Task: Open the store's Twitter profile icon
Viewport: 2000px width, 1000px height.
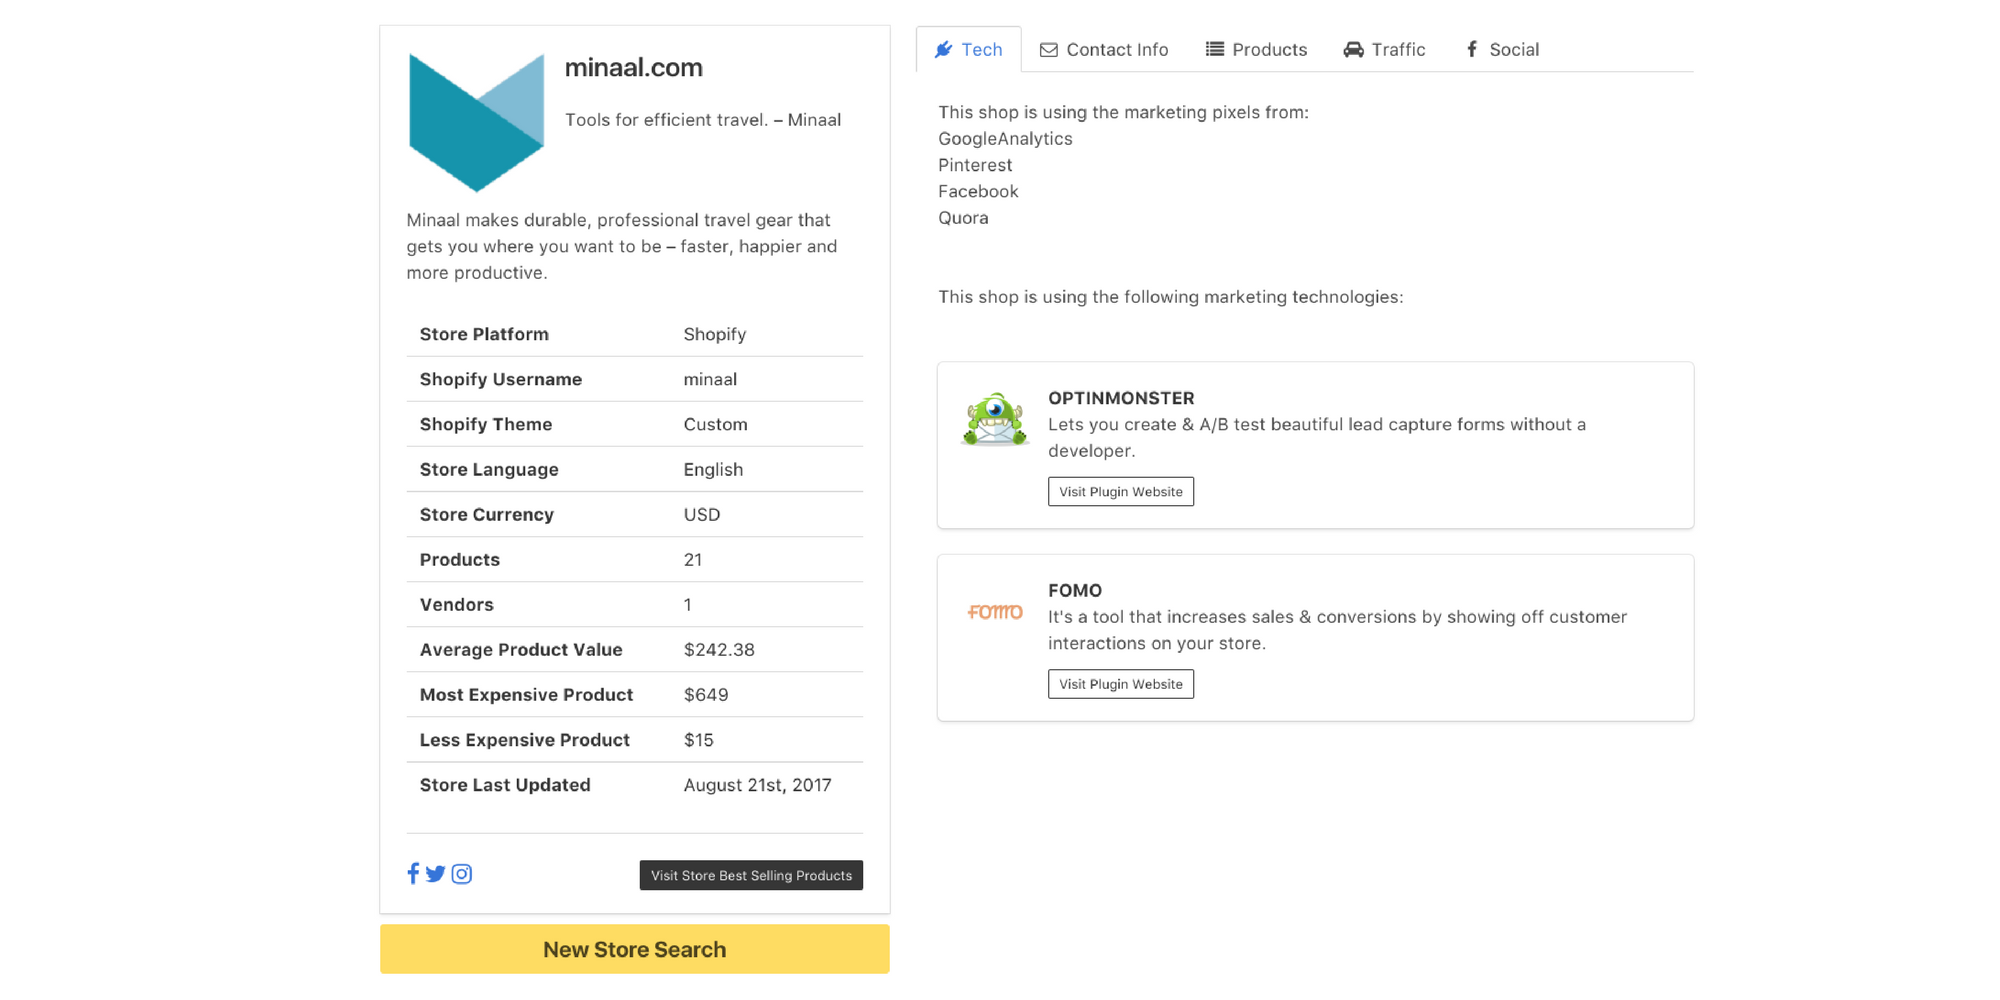Action: 435,874
